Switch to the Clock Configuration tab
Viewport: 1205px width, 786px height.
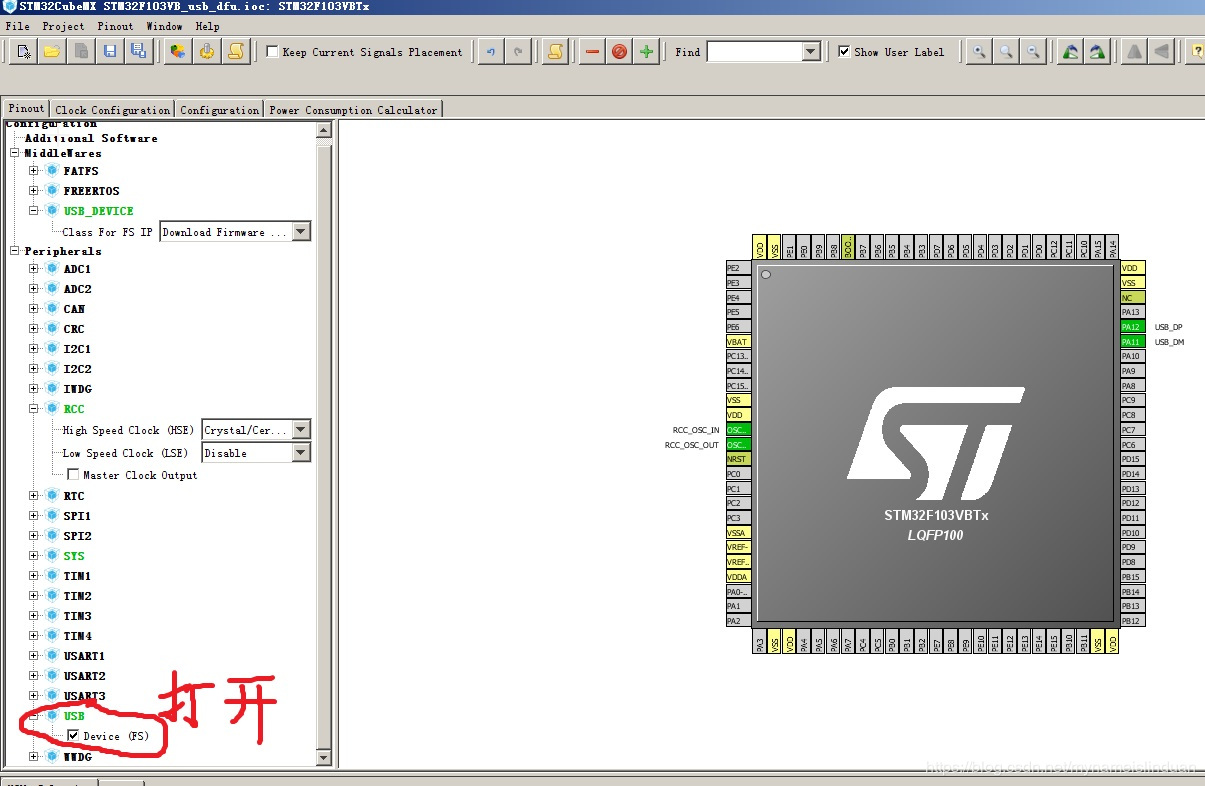tap(112, 110)
